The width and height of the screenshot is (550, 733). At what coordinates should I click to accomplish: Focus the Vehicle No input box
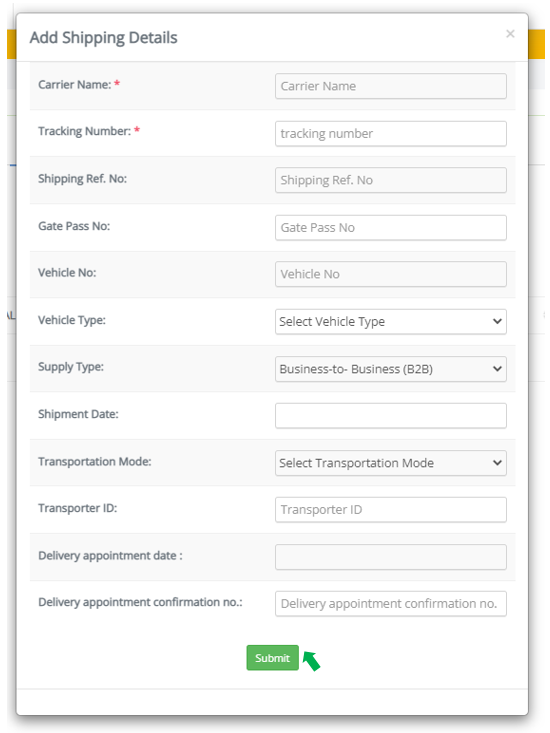pyautogui.click(x=391, y=274)
